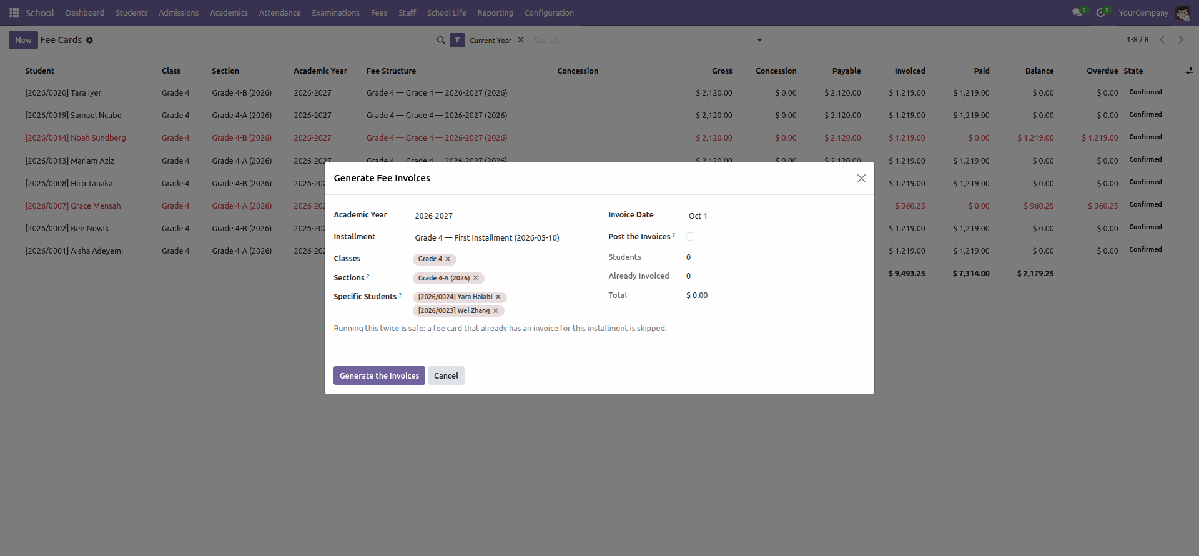Screen dimensions: 1199x556
Task: Close the Generate Fee Invoices dialog
Action: [861, 178]
